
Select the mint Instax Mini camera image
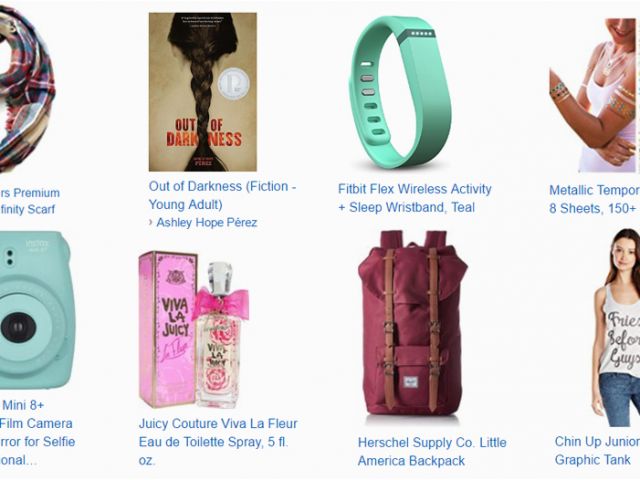(x=37, y=310)
